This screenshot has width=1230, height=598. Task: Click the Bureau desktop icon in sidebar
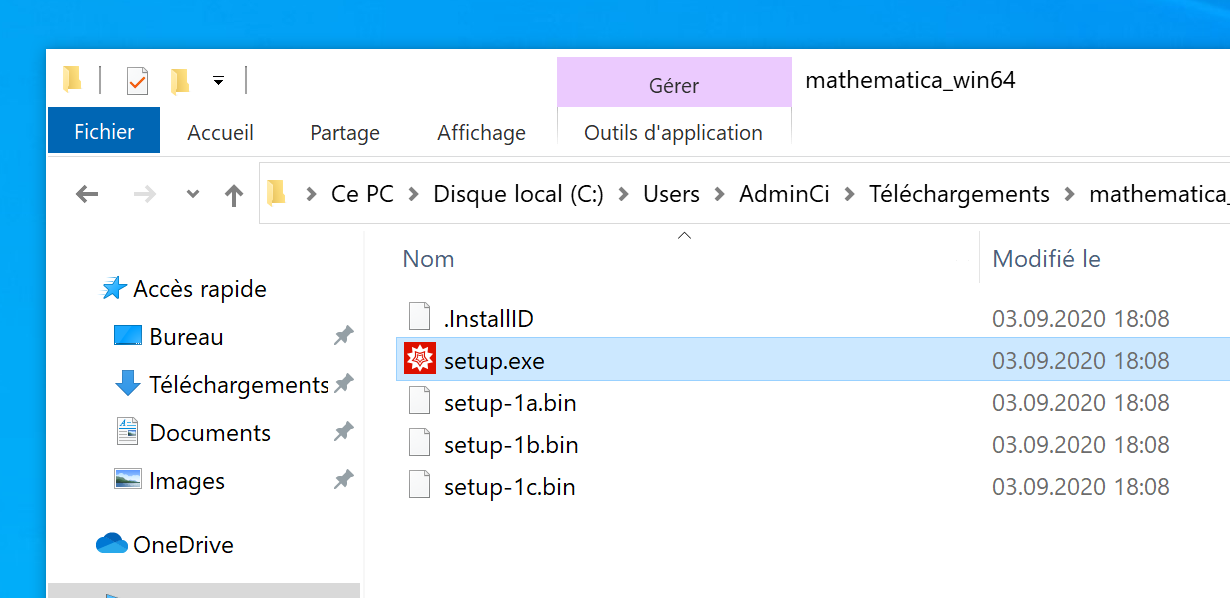(x=127, y=337)
